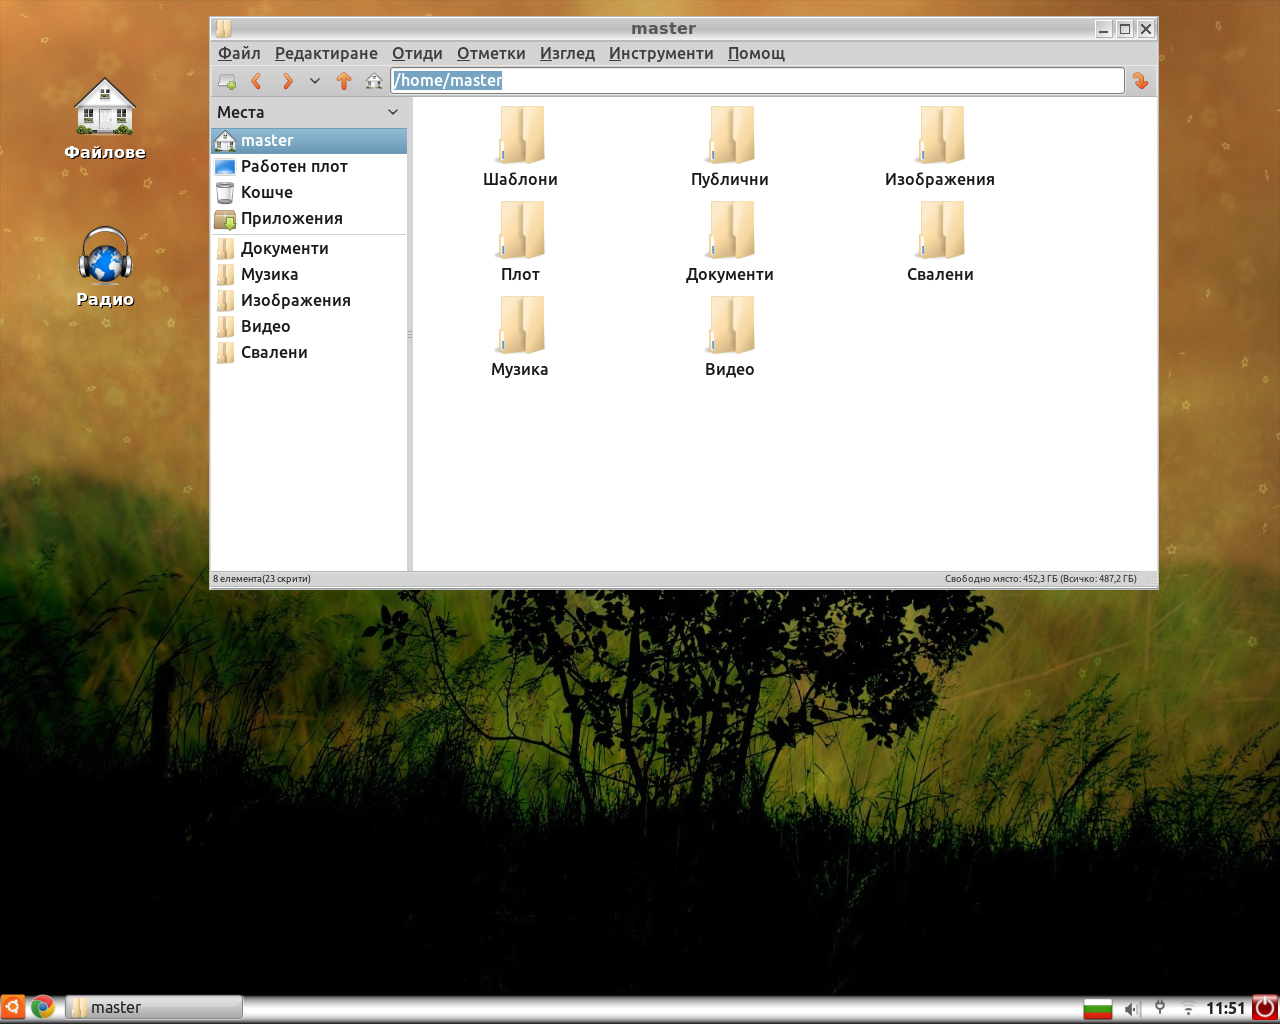The width and height of the screenshot is (1280, 1024).
Task: Select Музика bookmark in the sidebar
Action: (x=309, y=275)
